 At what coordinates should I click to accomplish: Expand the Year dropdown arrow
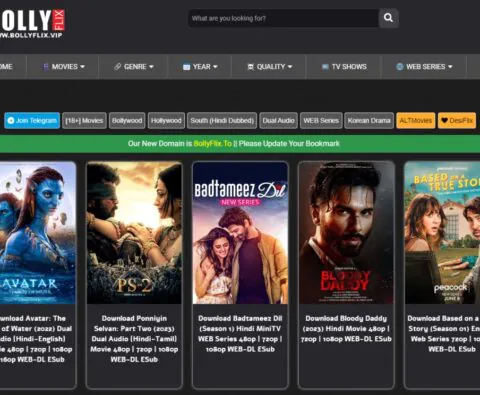tap(215, 67)
